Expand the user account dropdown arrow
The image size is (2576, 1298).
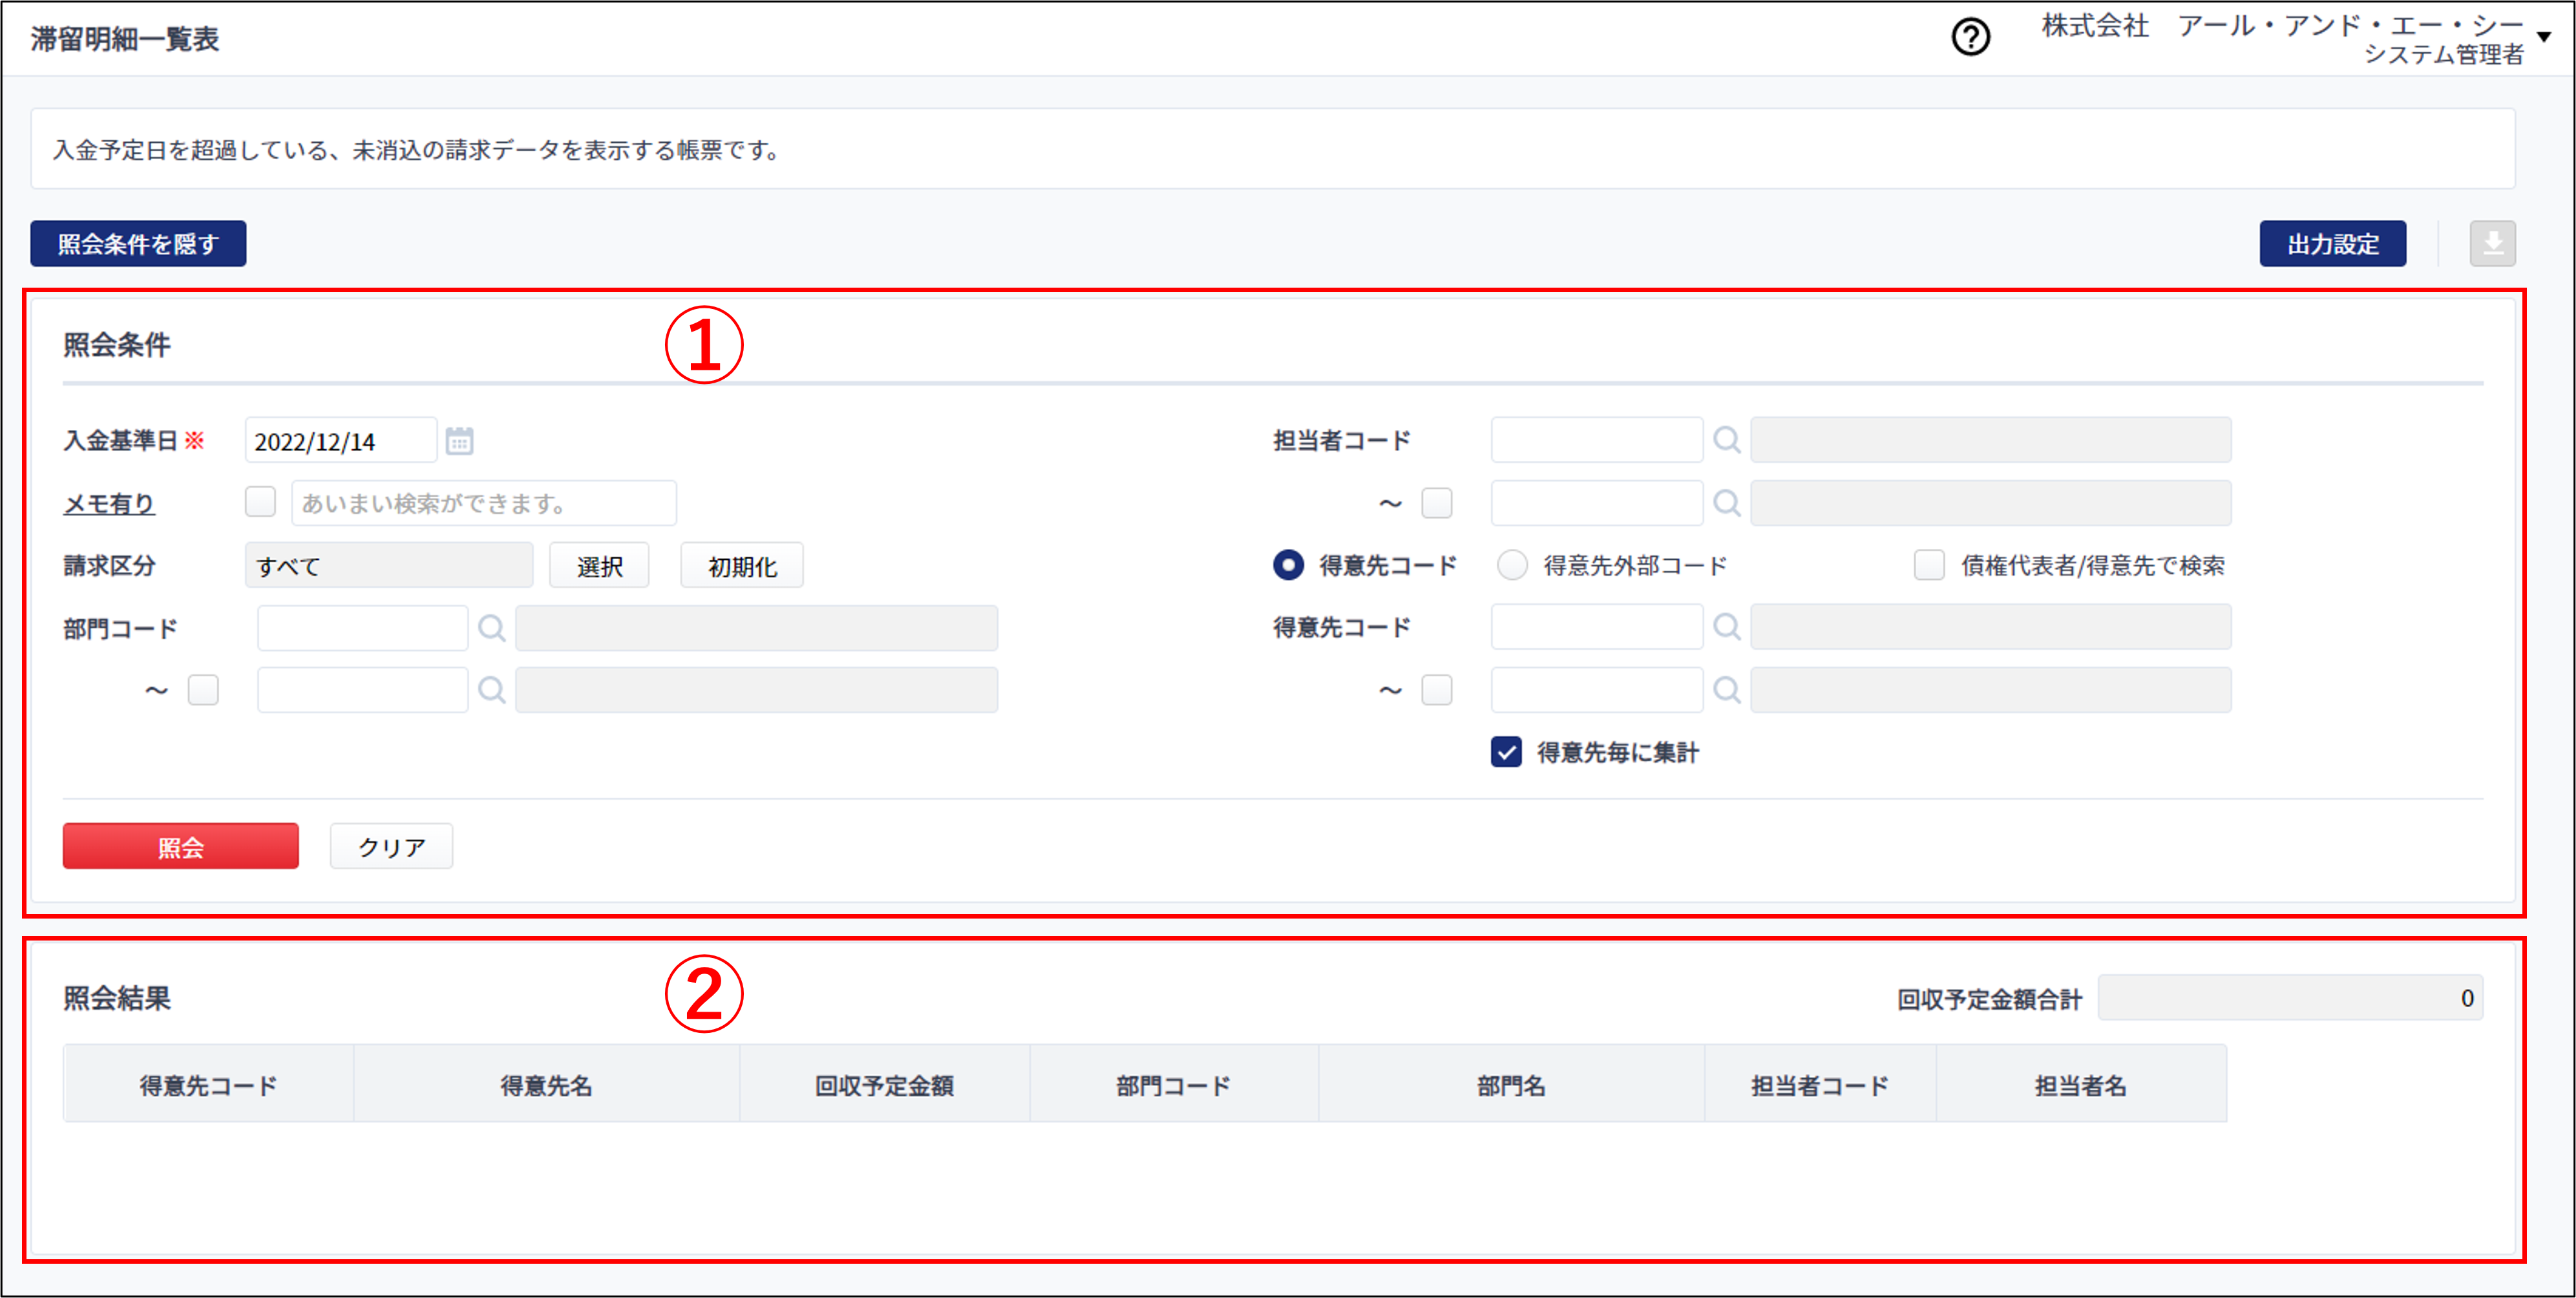(x=2544, y=37)
